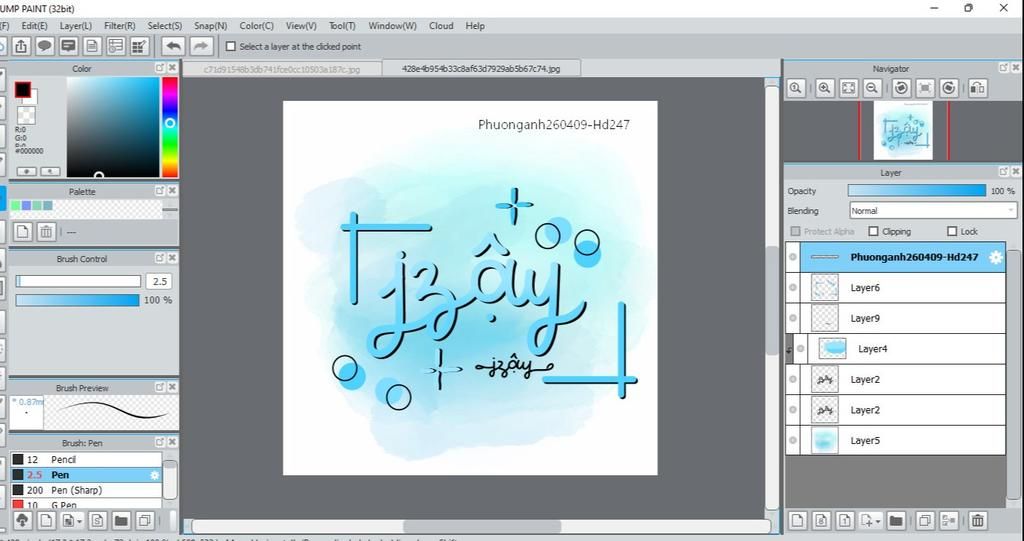Delete palette color with trash icon
This screenshot has height=541, width=1024.
46,232
